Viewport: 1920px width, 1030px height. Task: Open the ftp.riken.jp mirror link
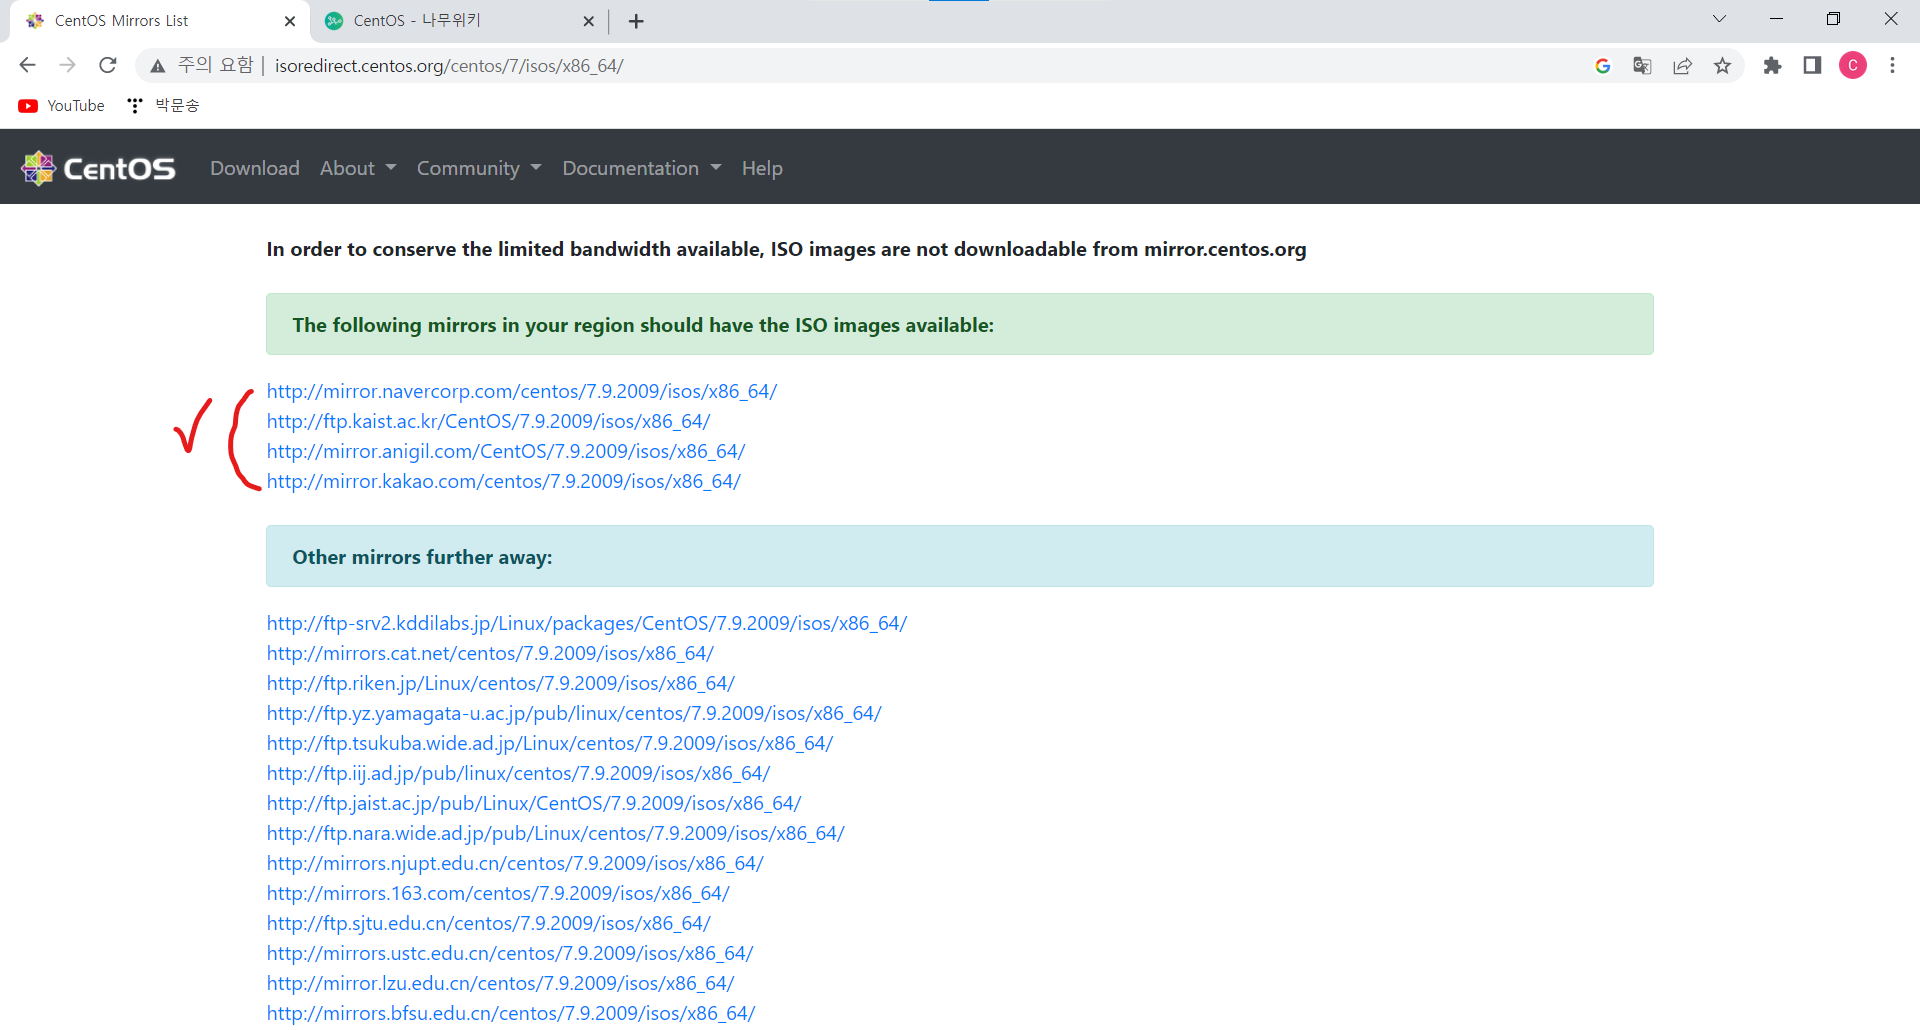[501, 683]
